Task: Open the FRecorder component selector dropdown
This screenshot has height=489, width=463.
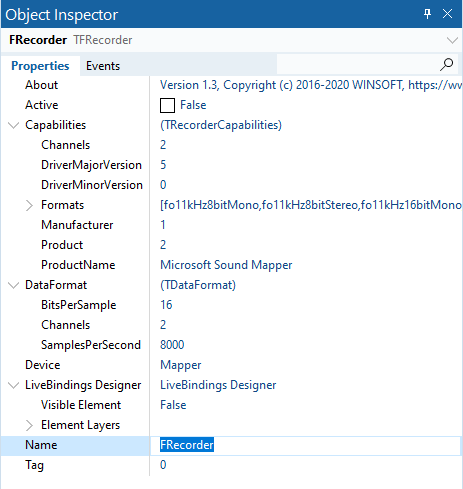Action: click(452, 40)
